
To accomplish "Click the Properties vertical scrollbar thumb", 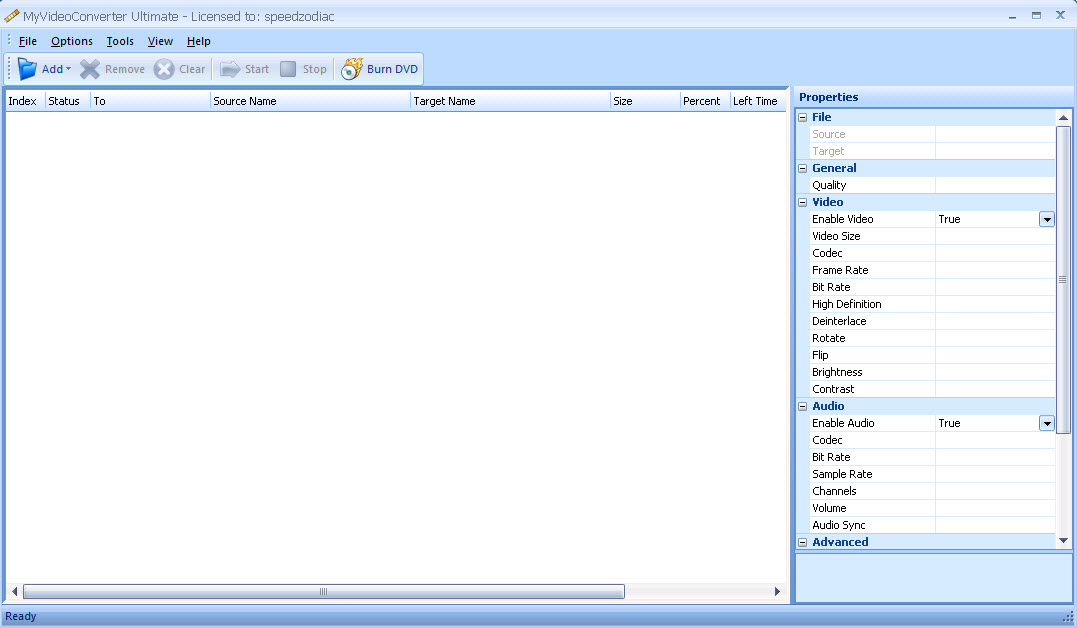I will pyautogui.click(x=1063, y=280).
